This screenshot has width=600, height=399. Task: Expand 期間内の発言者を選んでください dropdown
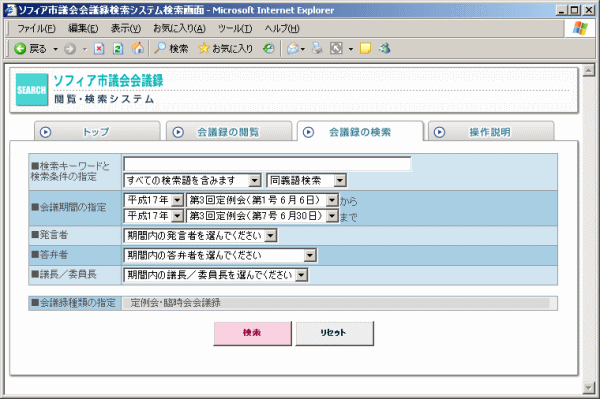tap(271, 236)
